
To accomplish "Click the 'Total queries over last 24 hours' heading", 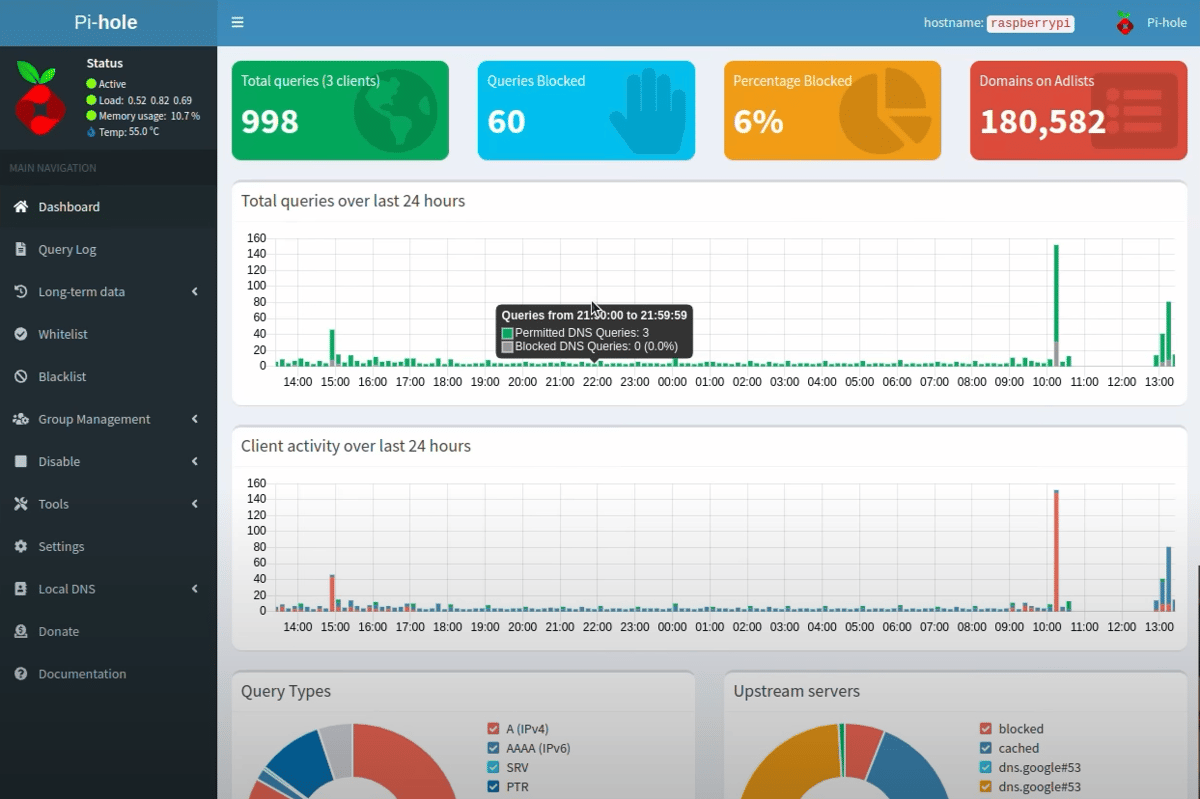I will [353, 201].
